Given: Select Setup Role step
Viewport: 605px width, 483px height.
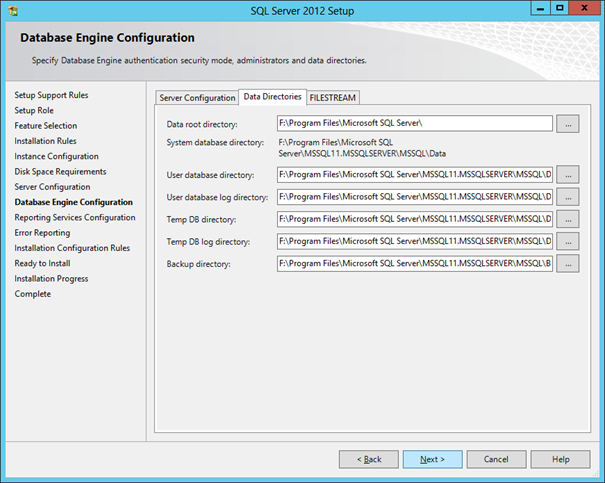Looking at the screenshot, I should tap(34, 110).
